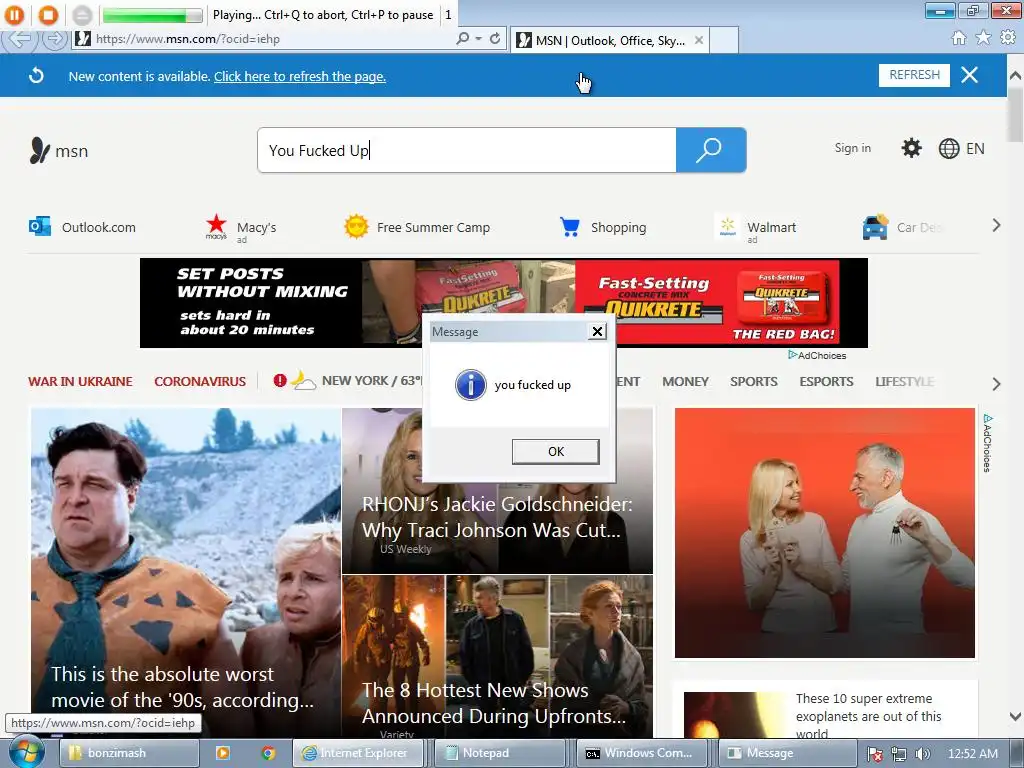Click the orange couple advertisement image
This screenshot has width=1024, height=768.
coord(825,533)
